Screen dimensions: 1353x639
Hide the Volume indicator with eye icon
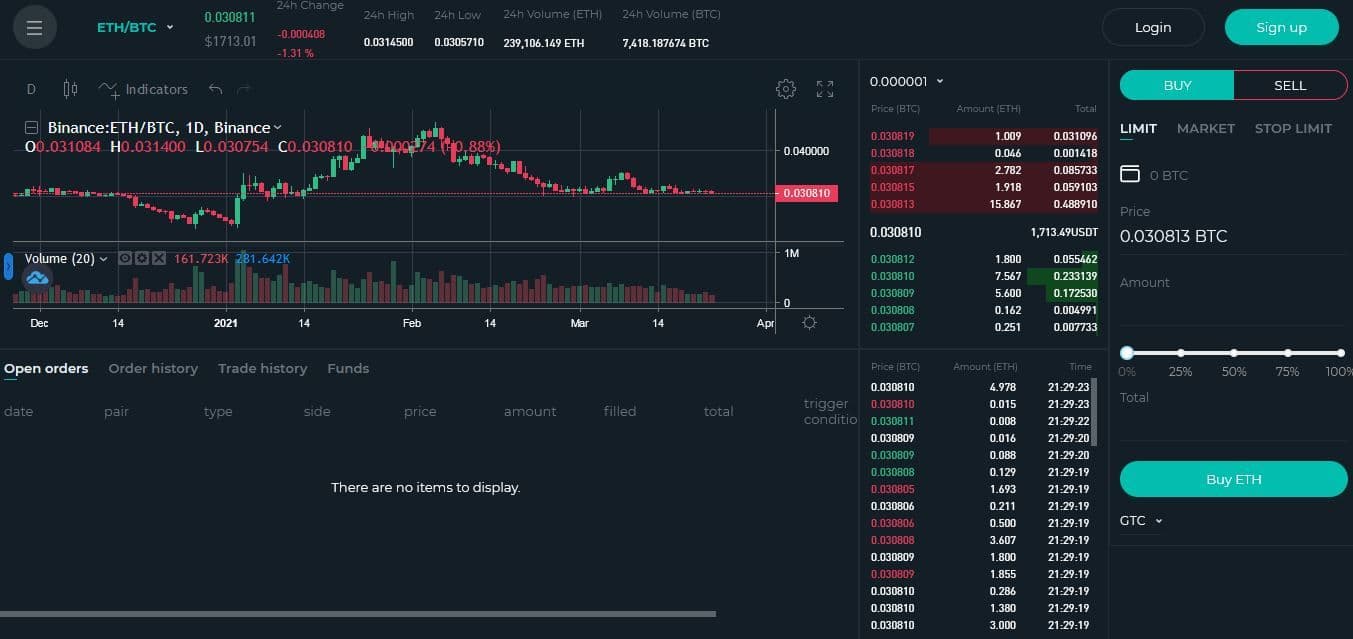click(125, 258)
